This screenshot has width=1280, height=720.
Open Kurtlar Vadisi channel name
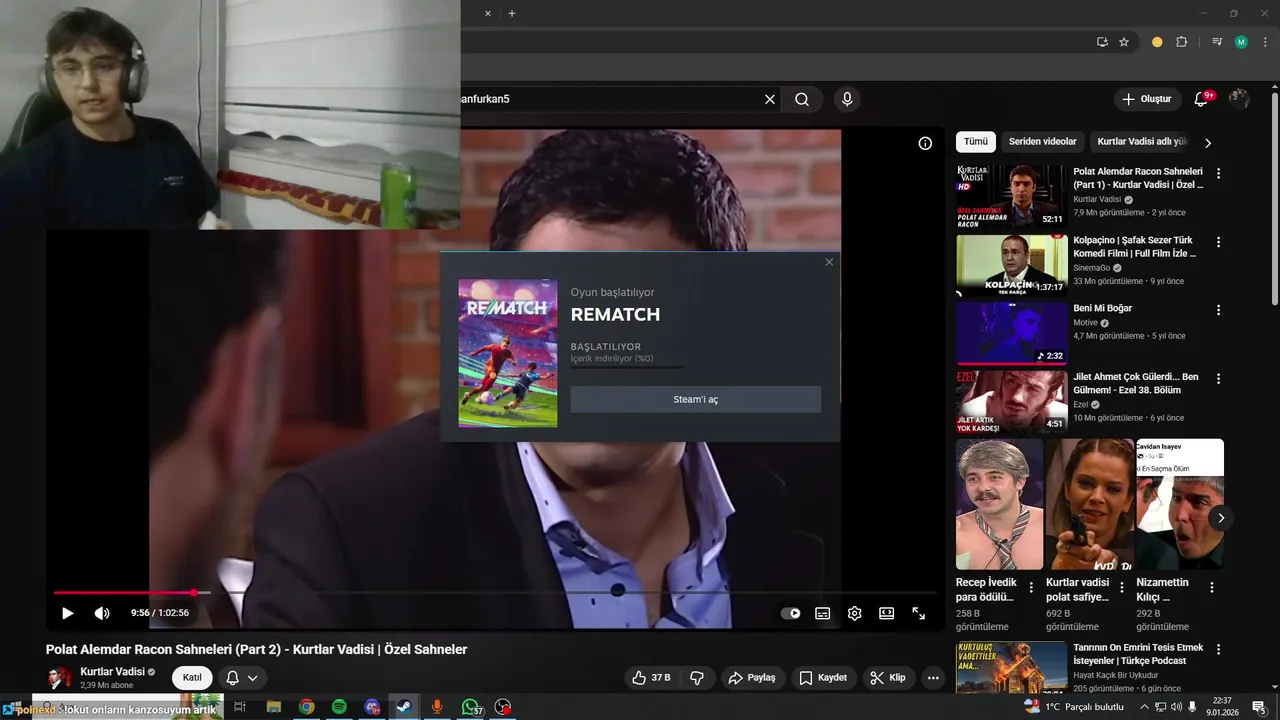coord(112,672)
